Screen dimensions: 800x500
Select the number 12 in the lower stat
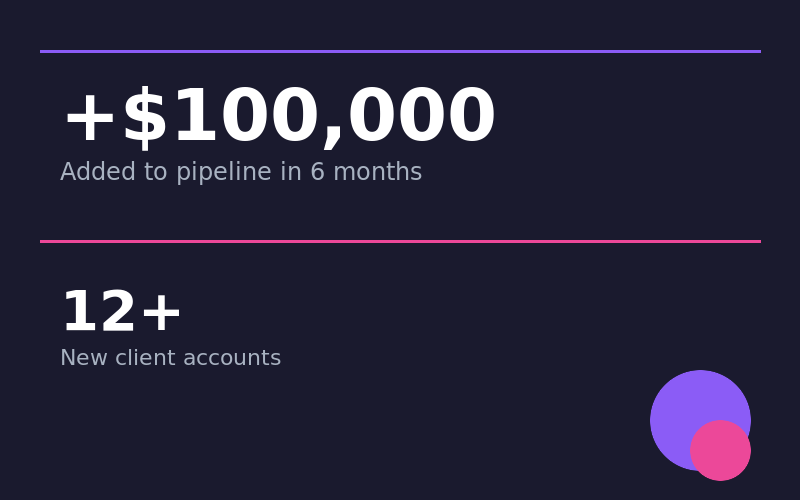[x=98, y=314]
